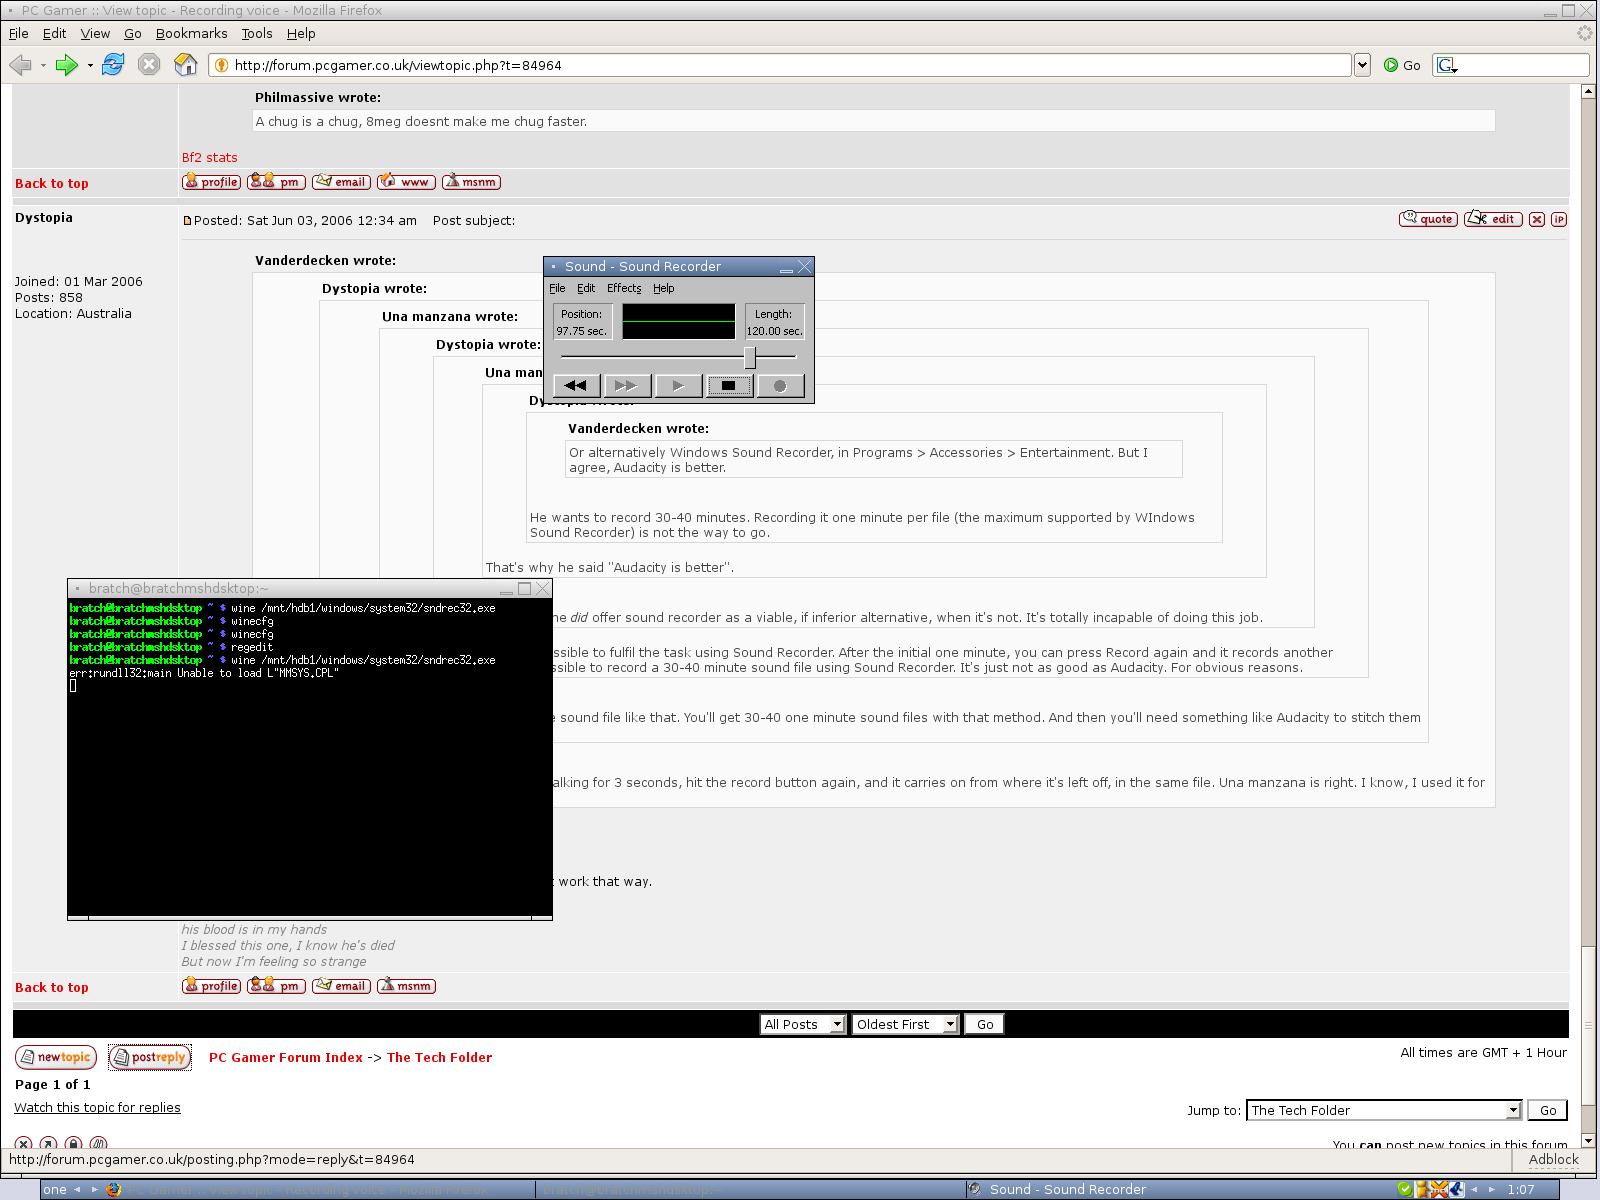Click the terminal window's entry in taskbar
Viewport: 1600px width, 1200px height.
click(x=750, y=1189)
